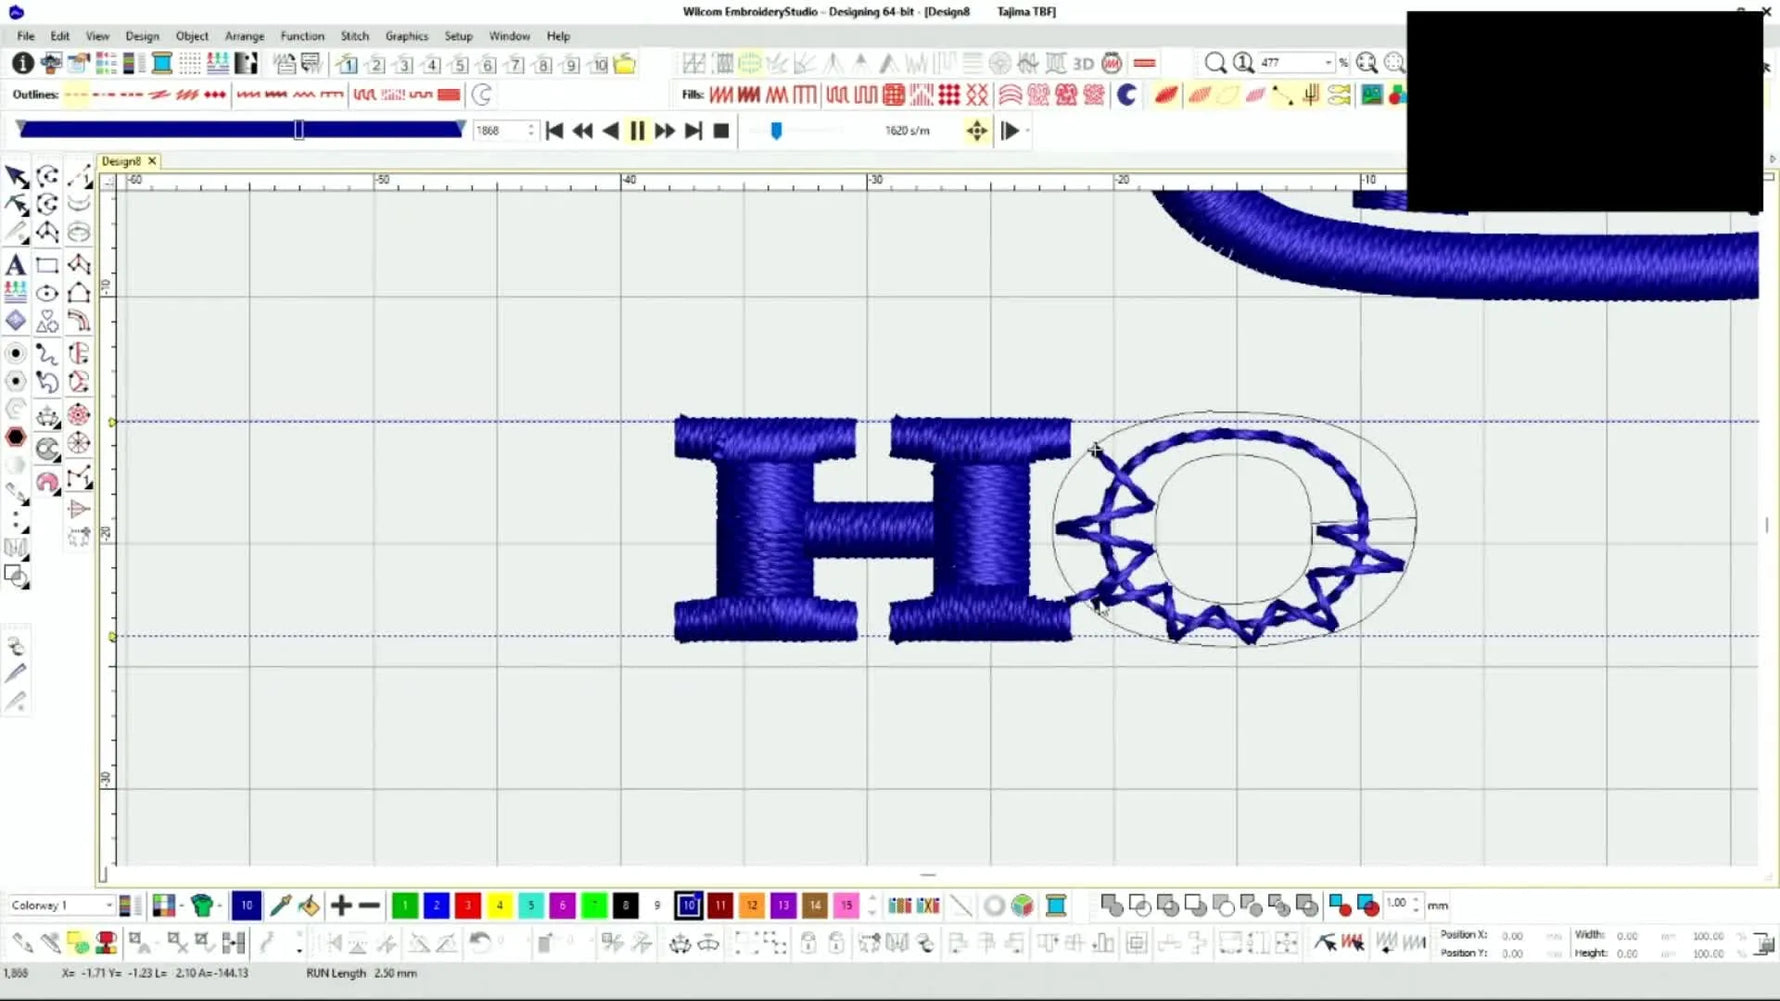
Task: Click the 3D view icon
Action: [1083, 64]
